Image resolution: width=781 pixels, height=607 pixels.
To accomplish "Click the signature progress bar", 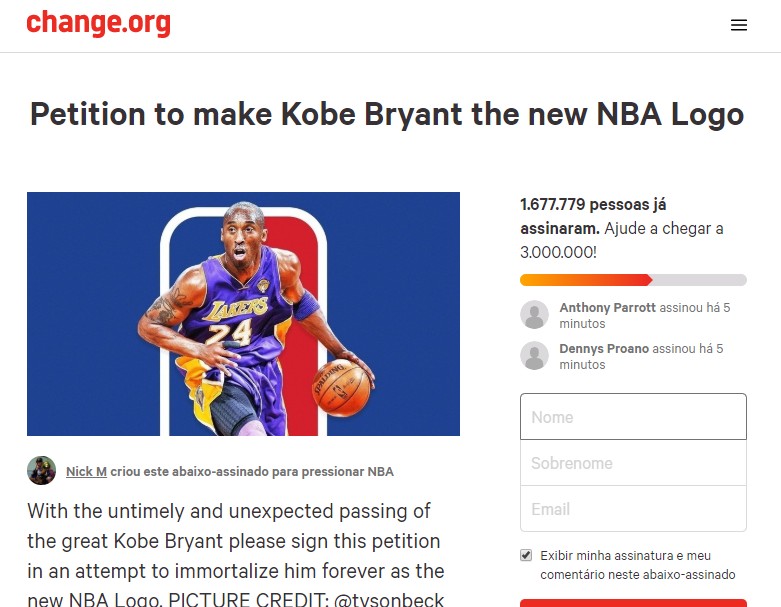I will 633,280.
